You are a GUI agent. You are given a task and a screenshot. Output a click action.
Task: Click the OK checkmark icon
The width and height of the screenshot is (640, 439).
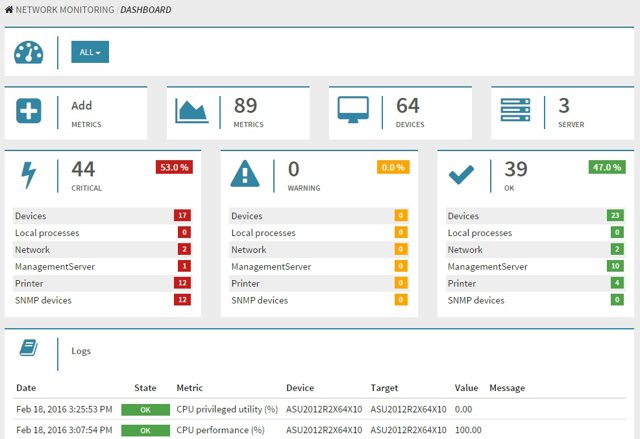coord(461,175)
